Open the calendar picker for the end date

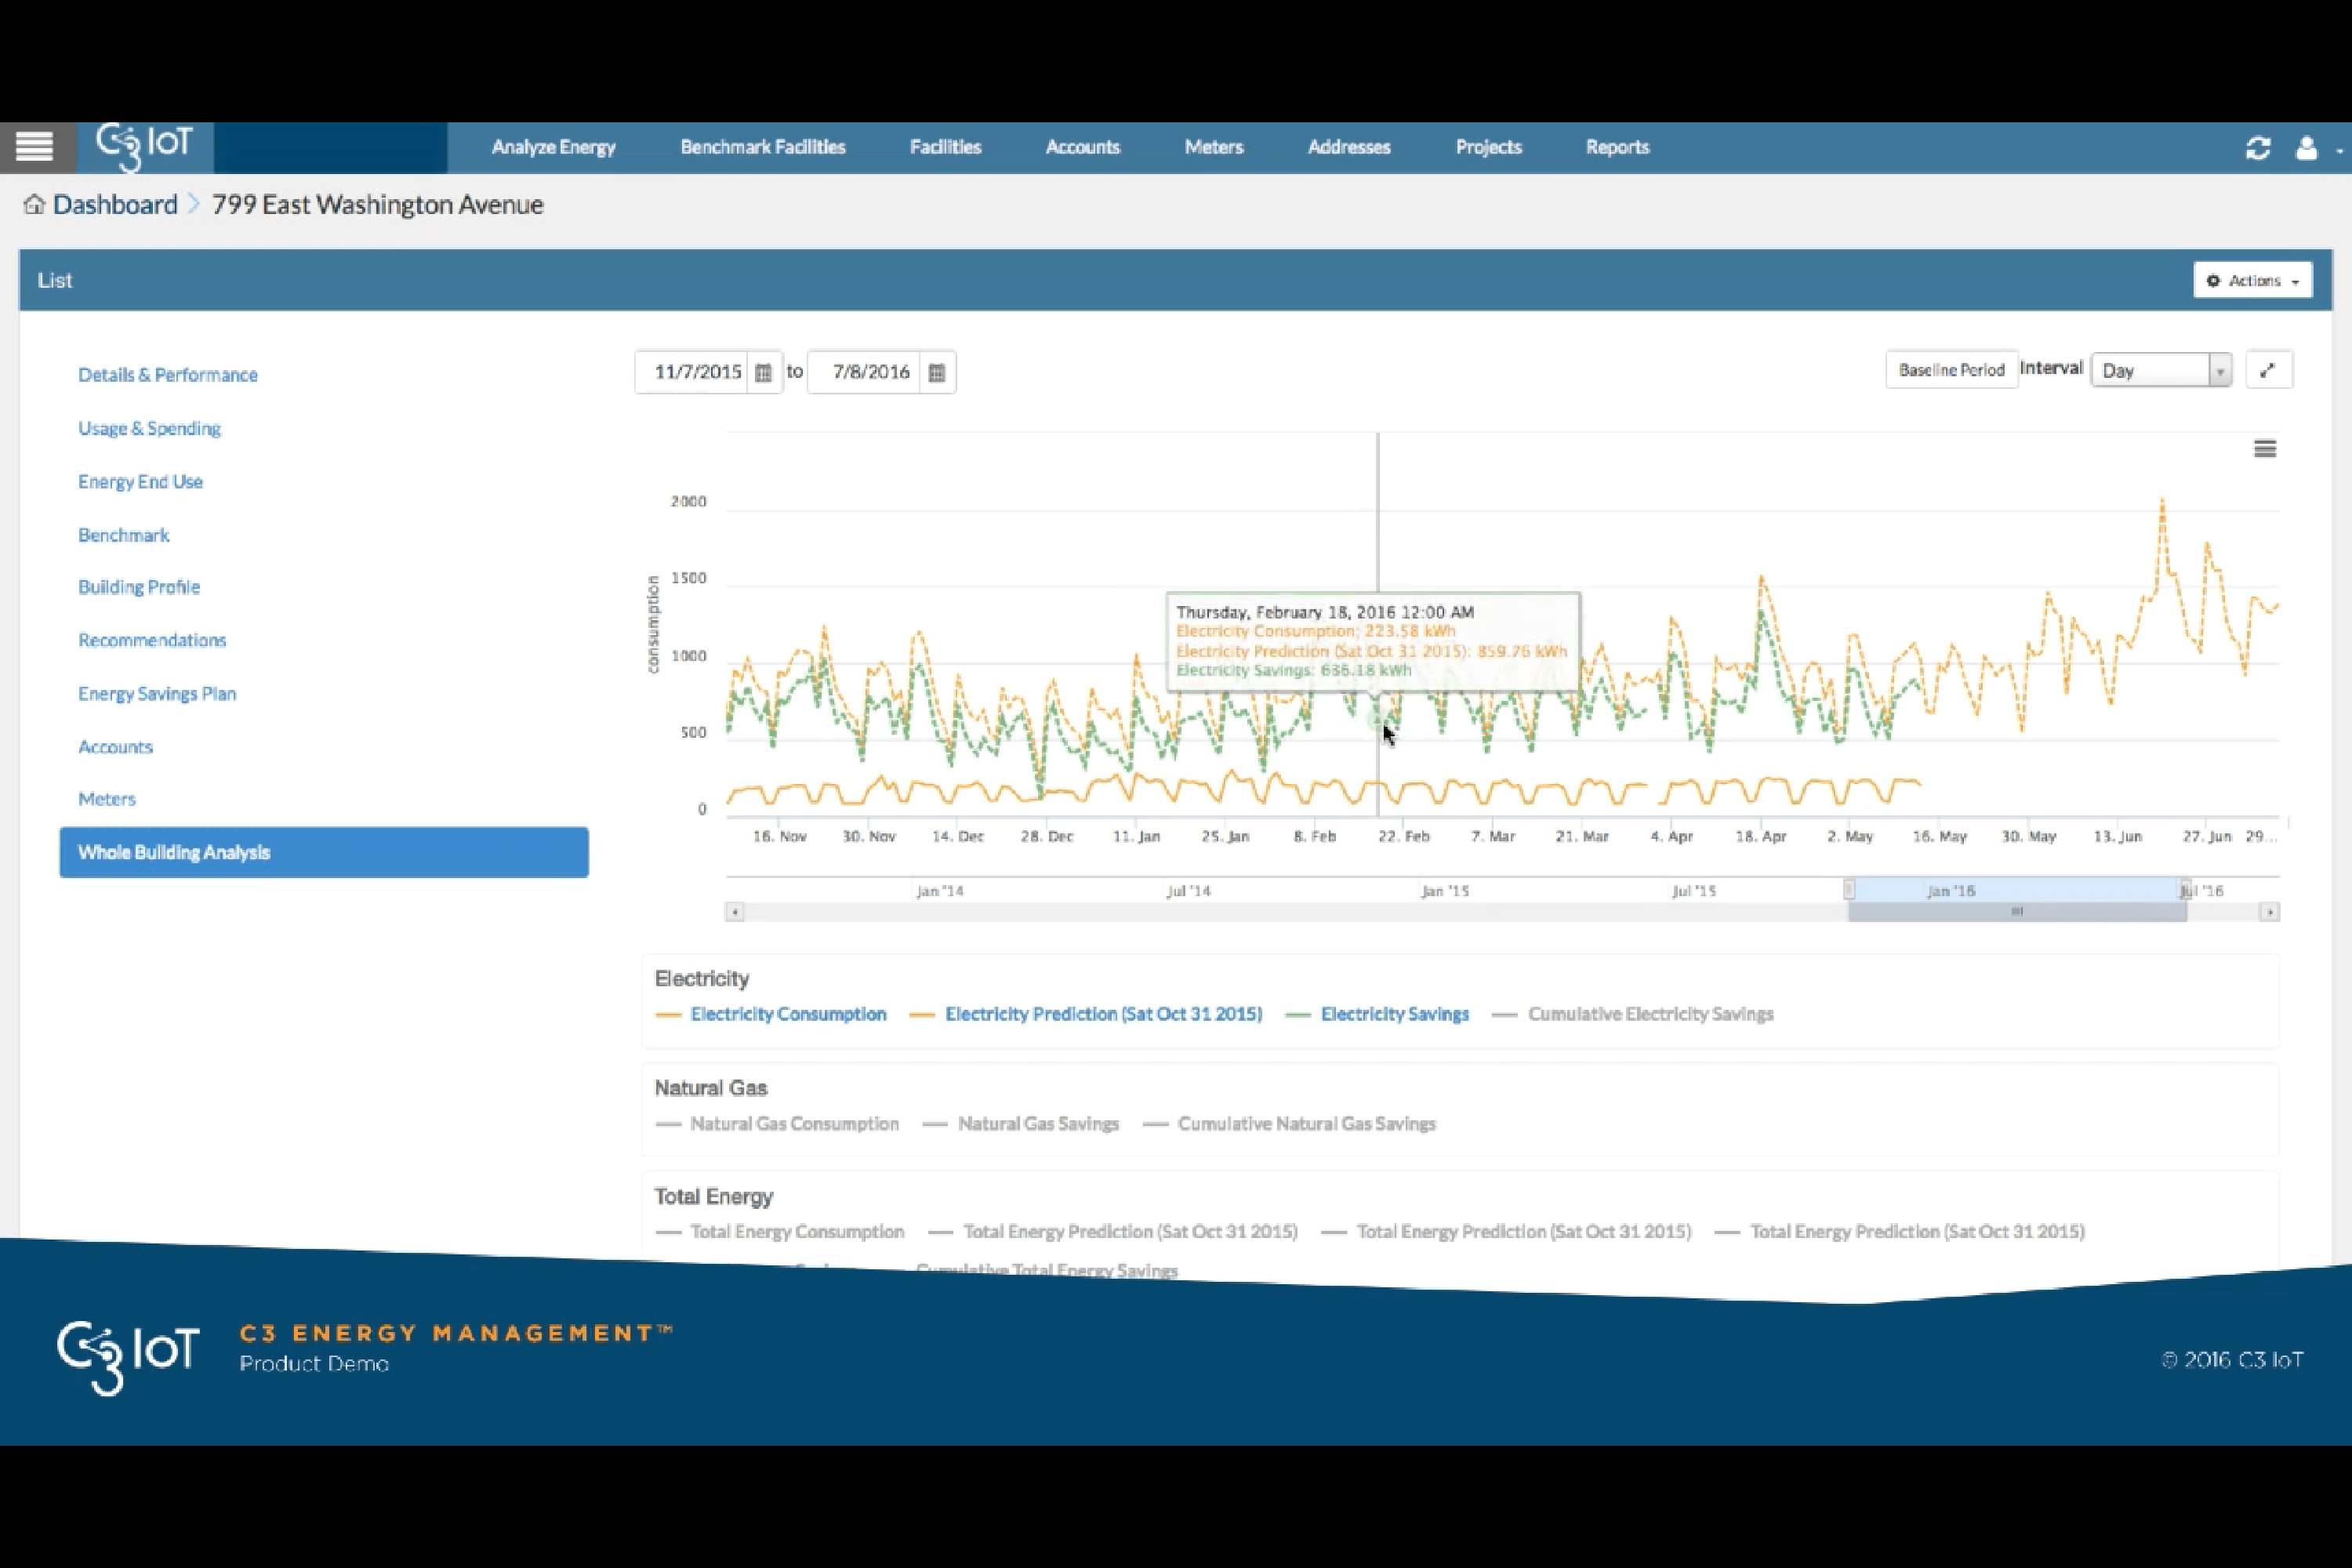tap(937, 372)
